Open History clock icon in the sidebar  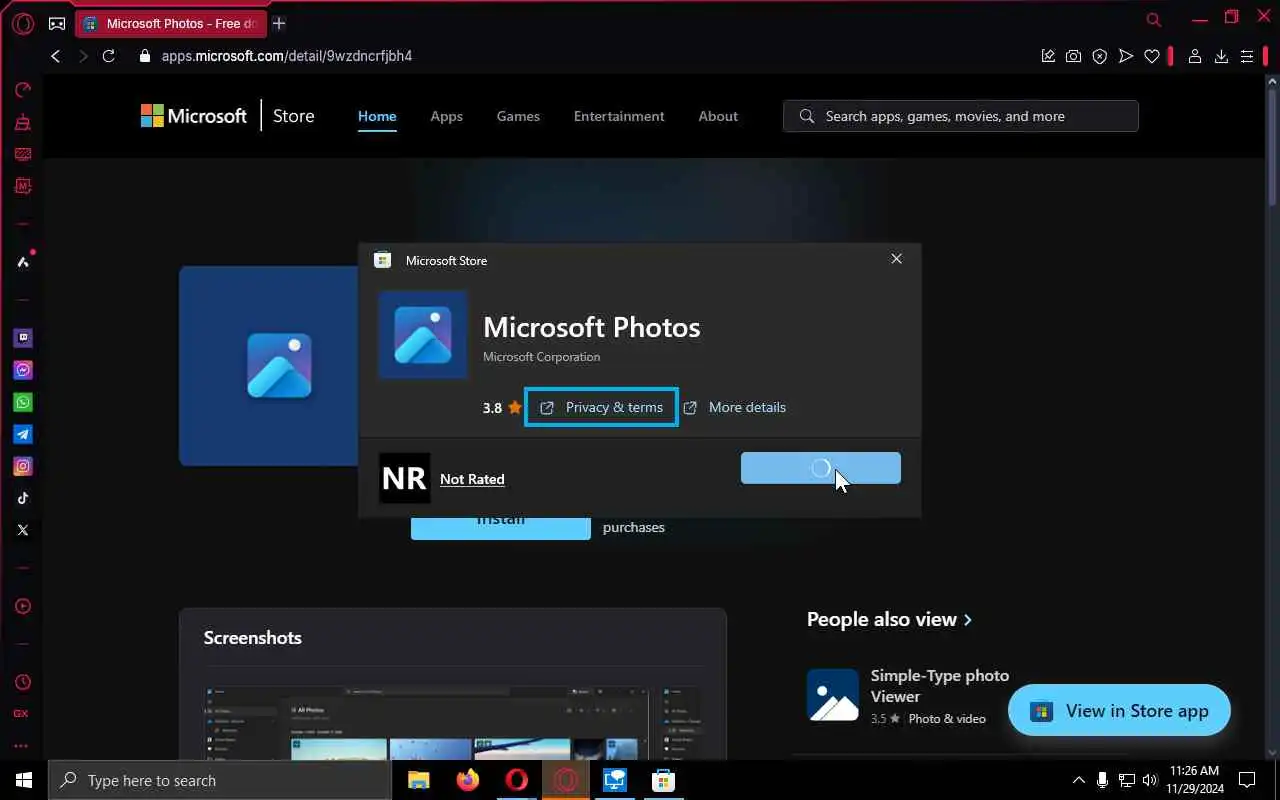pyautogui.click(x=22, y=682)
